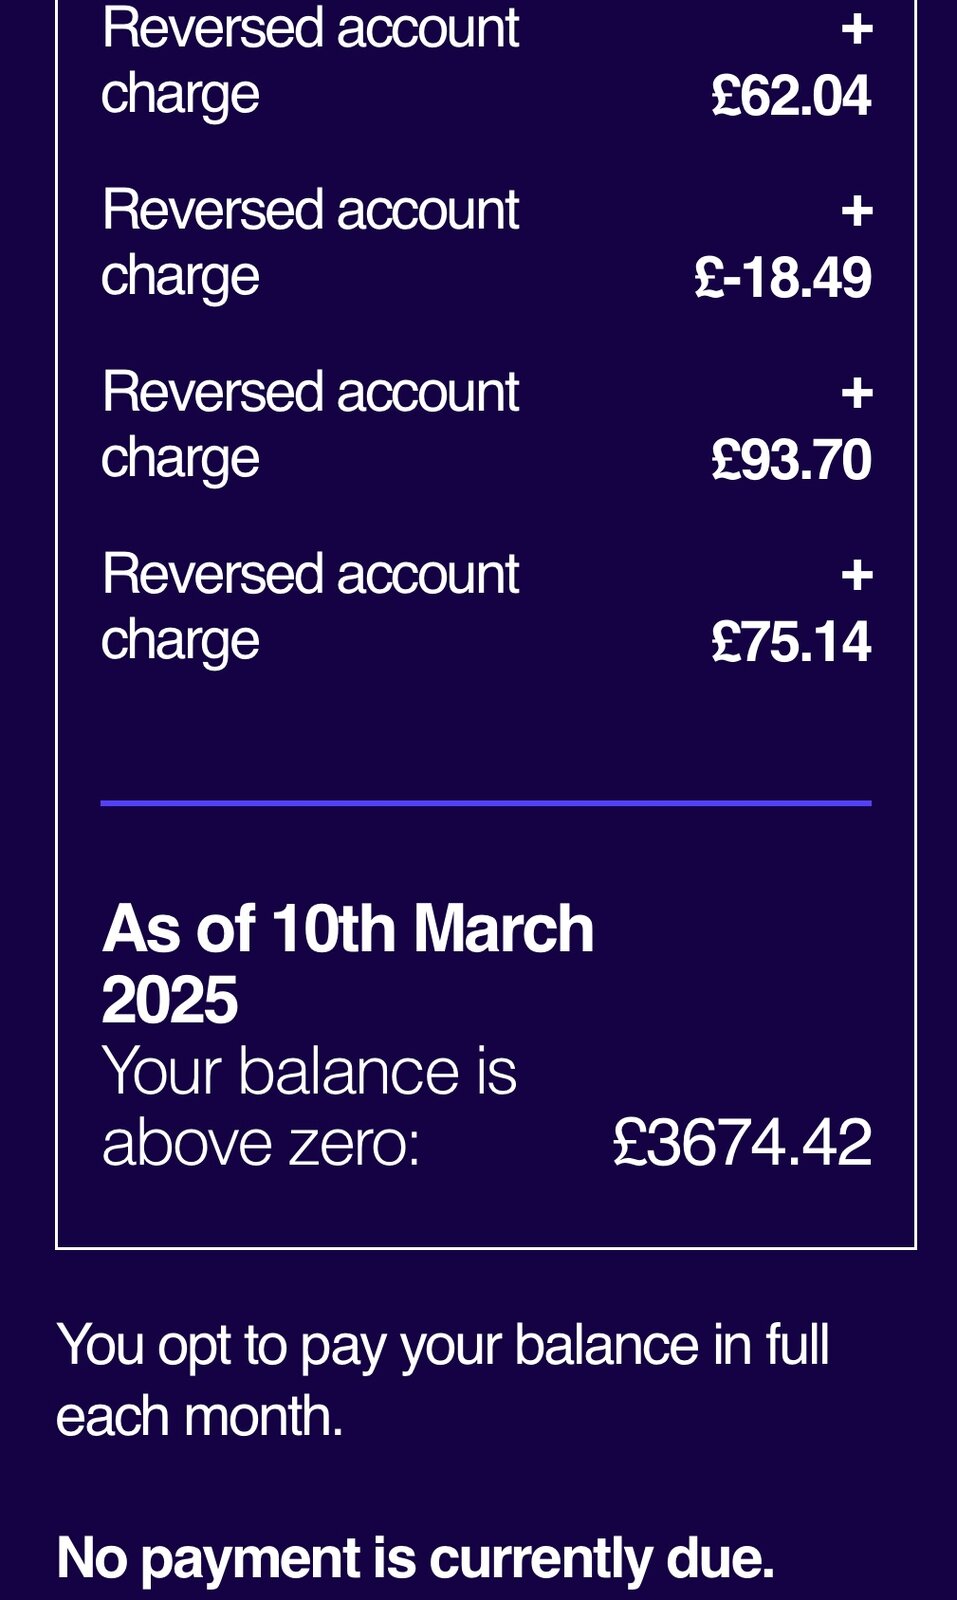957x1600 pixels.
Task: Tap the "No payment is currently due" notice
Action: [x=415, y=1557]
